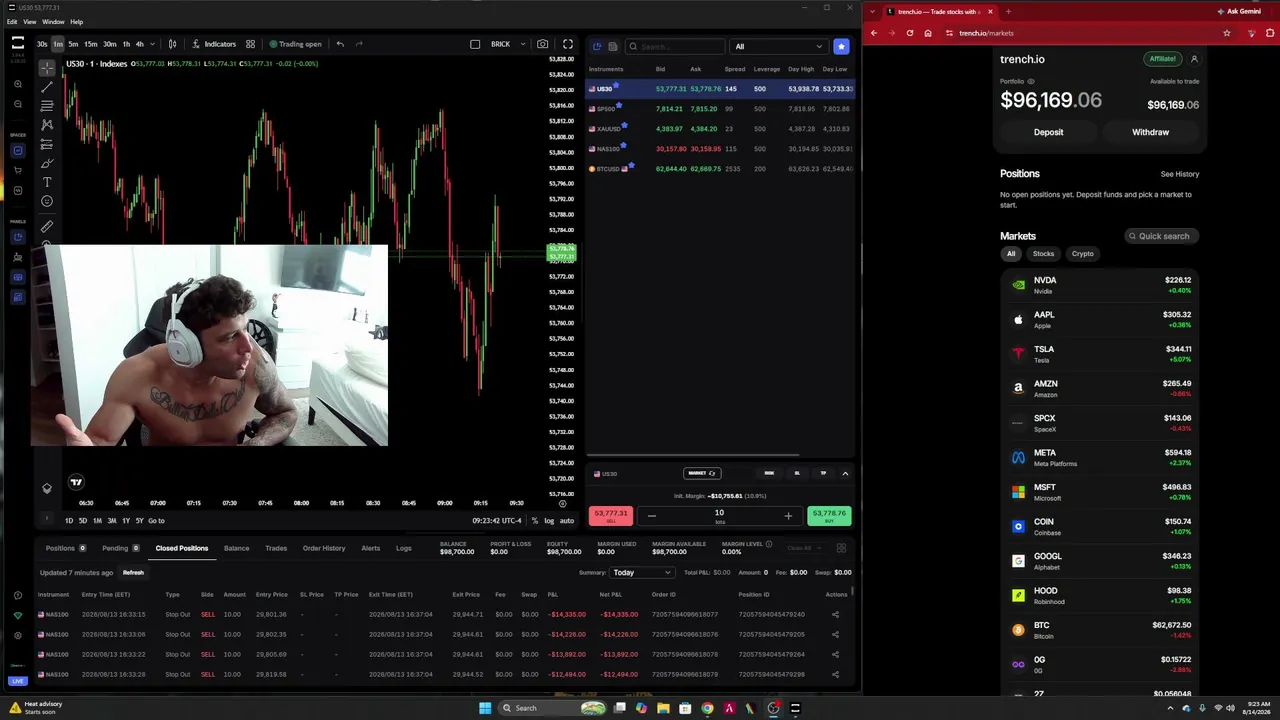Screen dimensions: 1280x720
Task: Click the detach watchlist panel icon
Action: click(x=597, y=46)
